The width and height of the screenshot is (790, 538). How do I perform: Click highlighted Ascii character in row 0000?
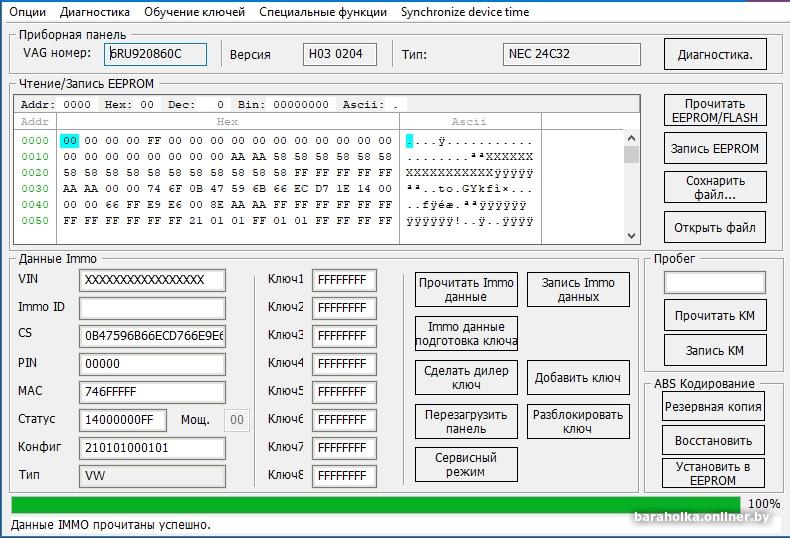click(x=409, y=141)
